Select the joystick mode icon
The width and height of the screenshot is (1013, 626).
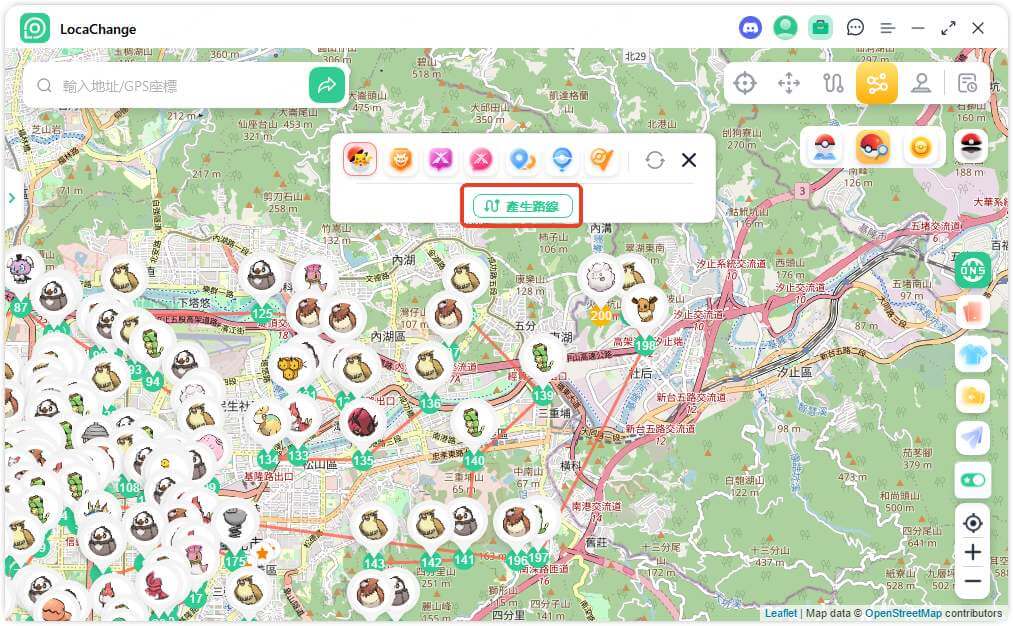coord(921,83)
